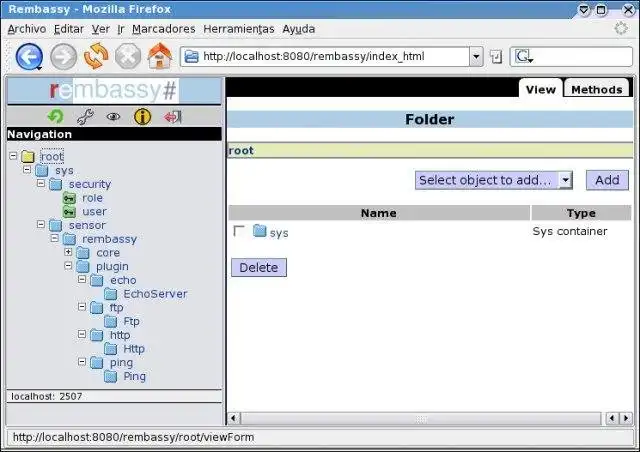Screen dimensions: 640x452
Task: Open the sys link in table
Action: (279, 233)
